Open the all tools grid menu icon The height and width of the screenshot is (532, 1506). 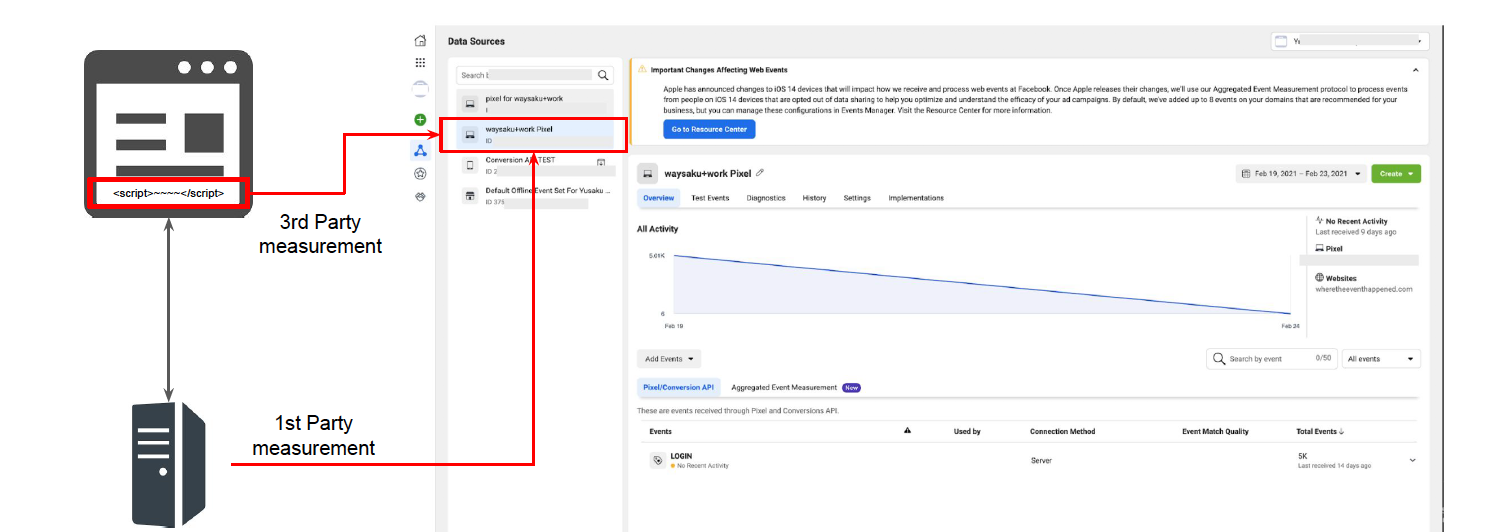pos(420,62)
